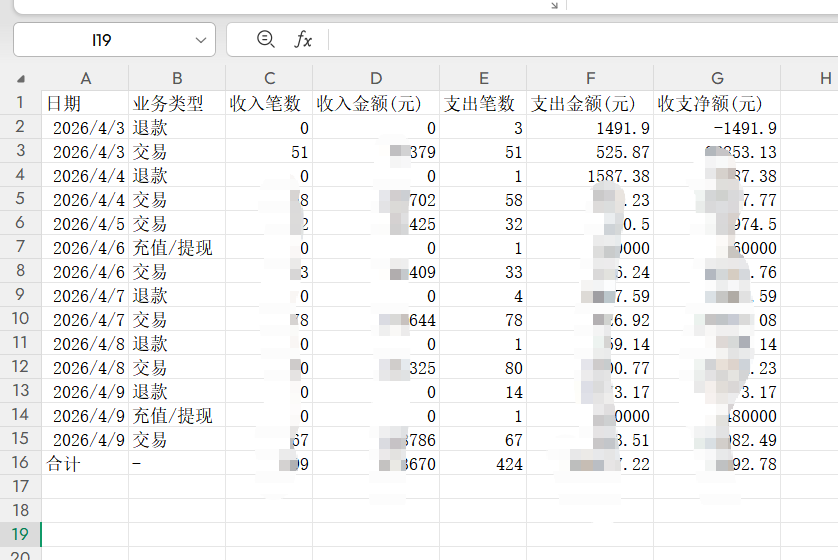
Task: Select column G header
Action: point(717,78)
